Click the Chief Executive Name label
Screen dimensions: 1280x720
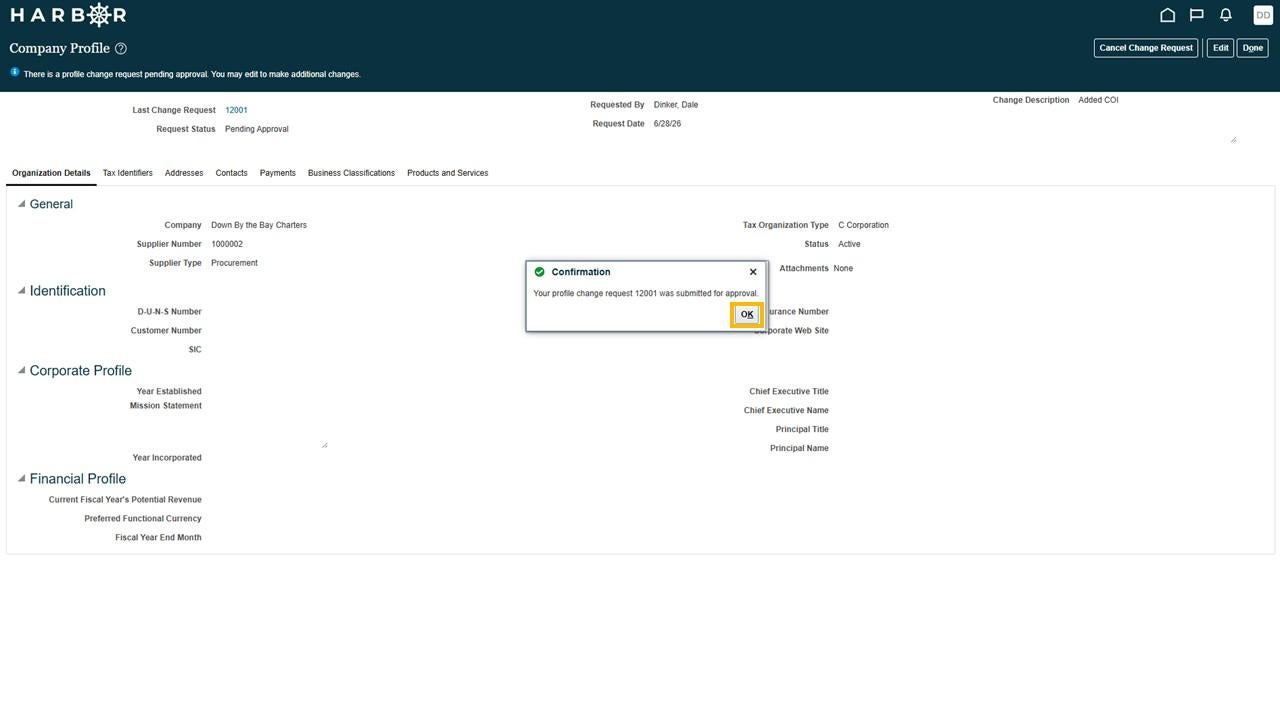click(x=786, y=411)
